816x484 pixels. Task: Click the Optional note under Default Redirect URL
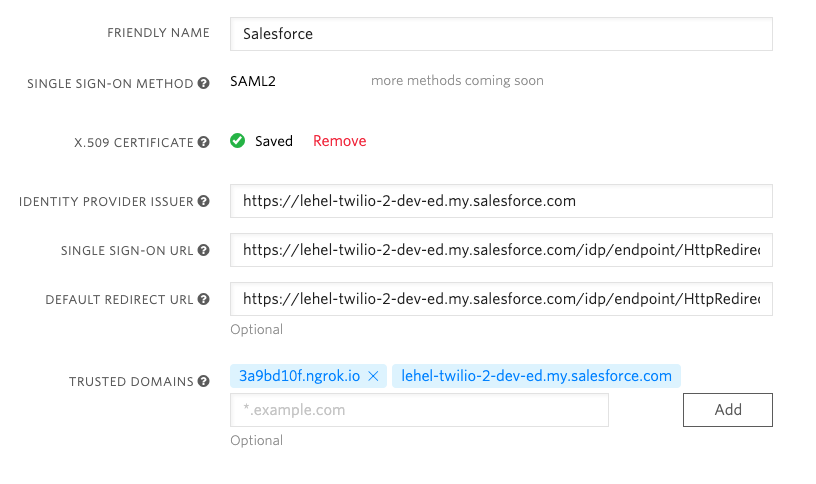[x=257, y=329]
